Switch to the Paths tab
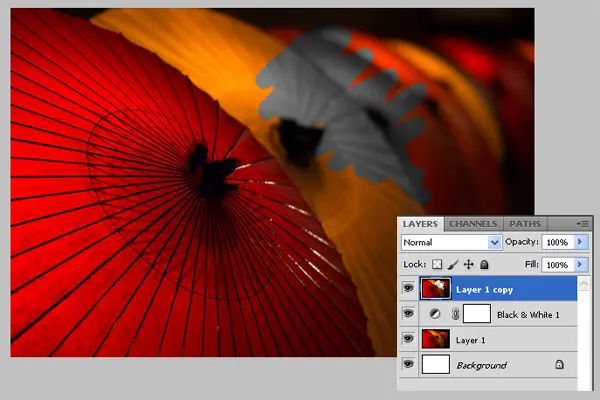The height and width of the screenshot is (400, 600). pyautogui.click(x=525, y=224)
